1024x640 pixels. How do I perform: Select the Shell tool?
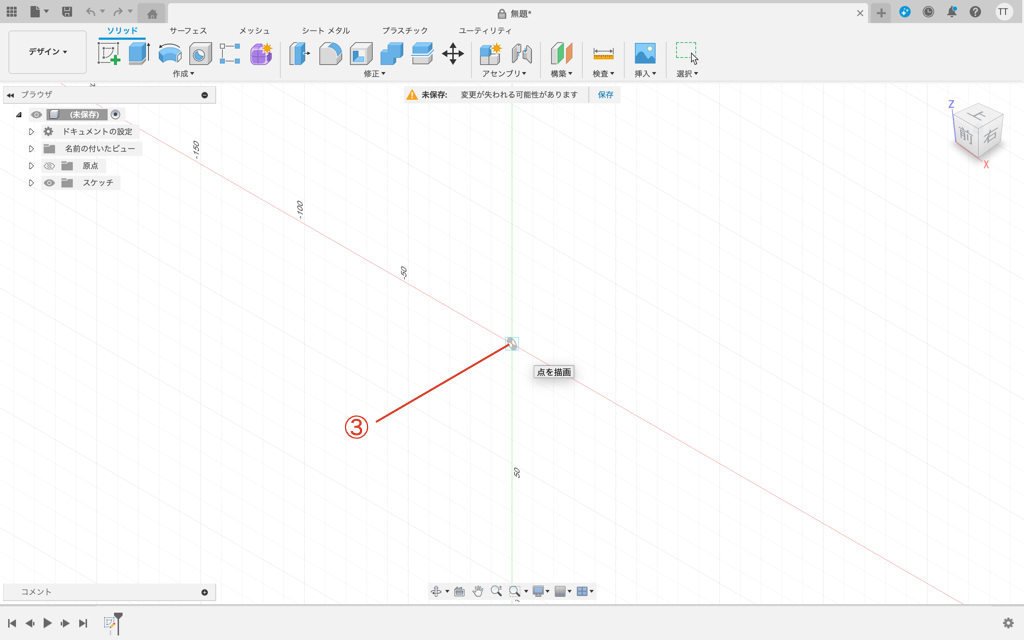(361, 54)
